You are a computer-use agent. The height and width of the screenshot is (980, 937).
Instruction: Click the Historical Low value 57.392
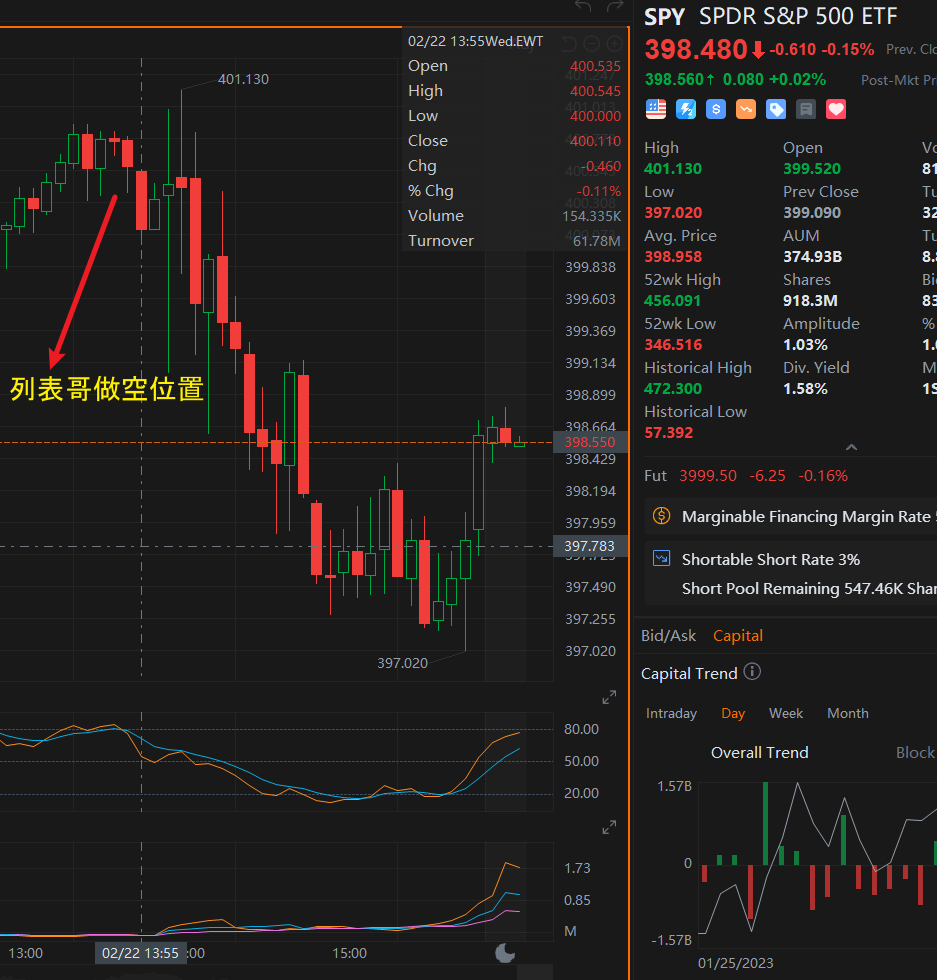(669, 432)
